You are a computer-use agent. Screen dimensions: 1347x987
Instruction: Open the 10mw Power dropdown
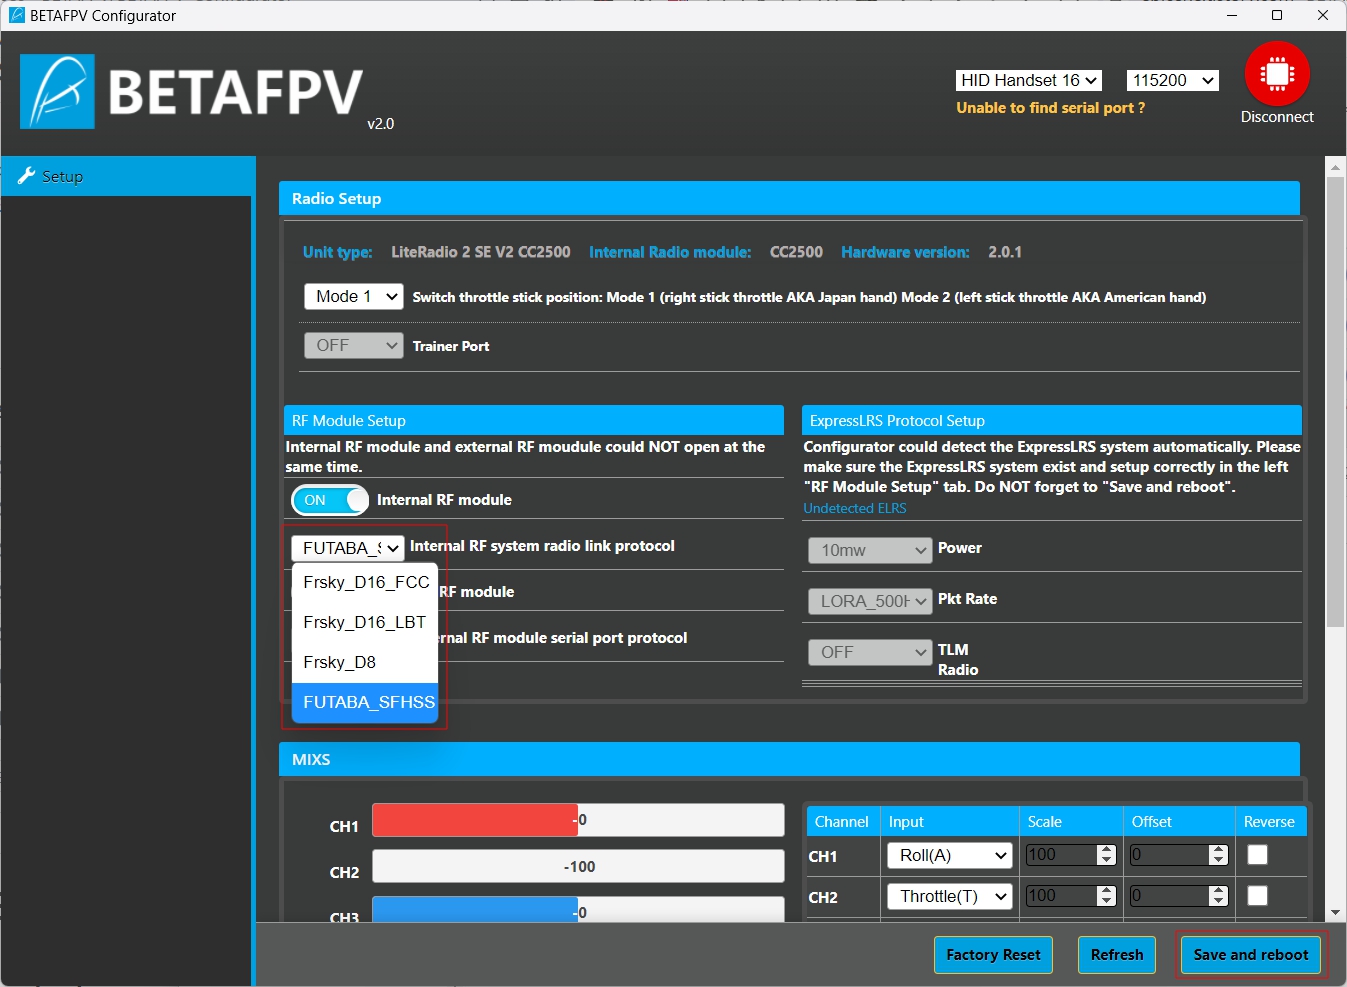pos(870,550)
